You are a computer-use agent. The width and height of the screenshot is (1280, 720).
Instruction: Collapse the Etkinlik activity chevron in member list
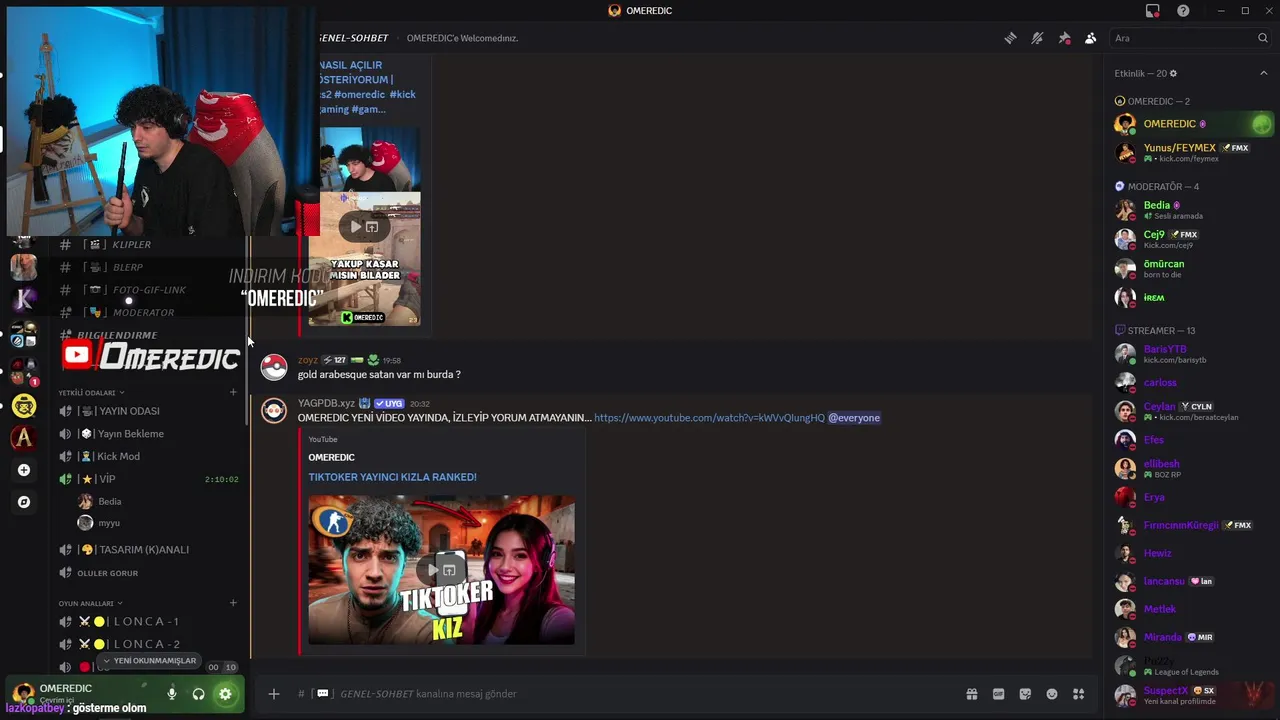coord(1263,73)
